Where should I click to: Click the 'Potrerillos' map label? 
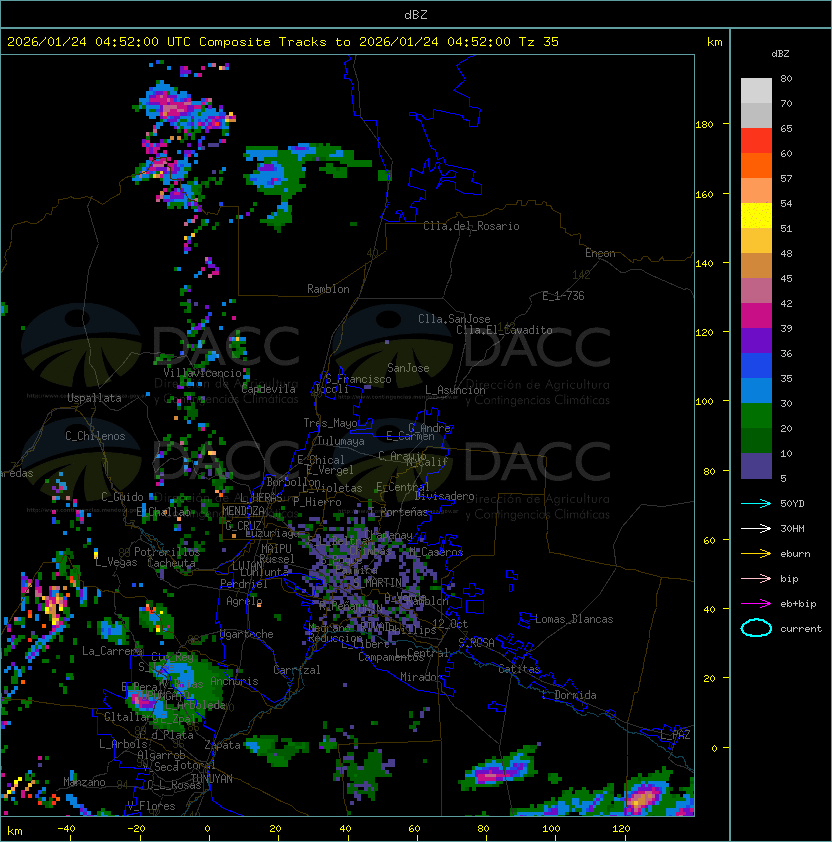167,552
